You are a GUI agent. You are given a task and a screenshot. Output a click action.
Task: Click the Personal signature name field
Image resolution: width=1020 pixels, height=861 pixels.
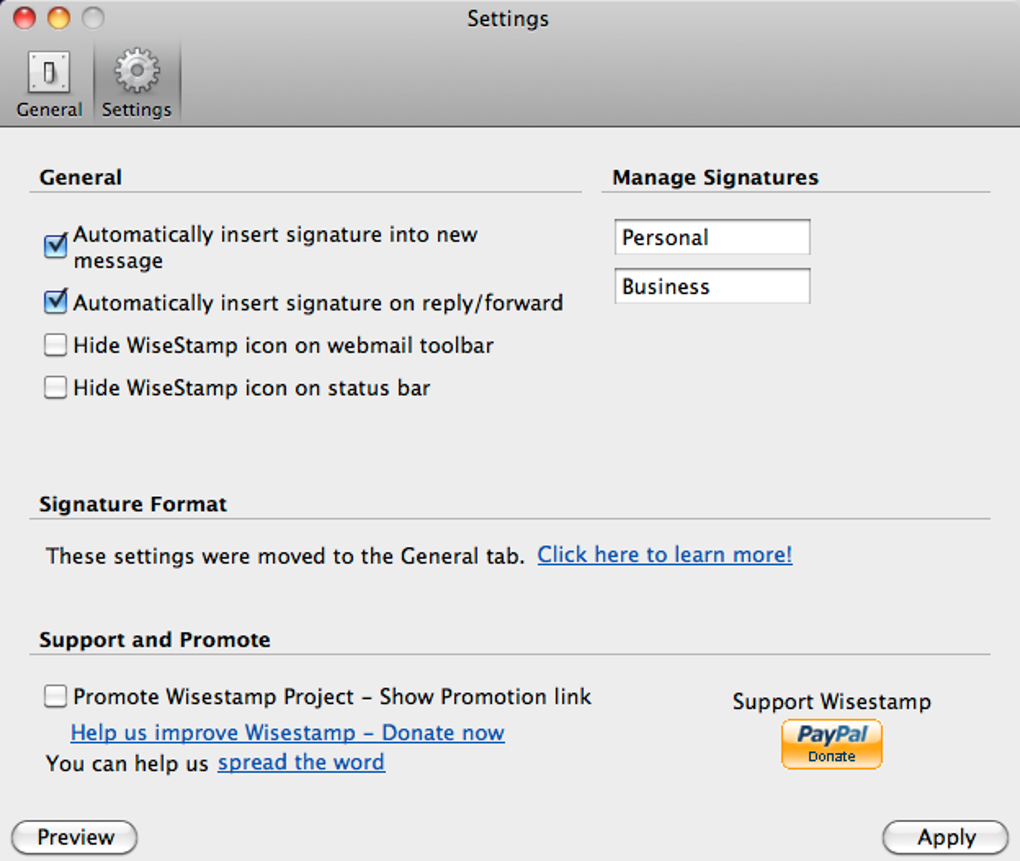(712, 238)
